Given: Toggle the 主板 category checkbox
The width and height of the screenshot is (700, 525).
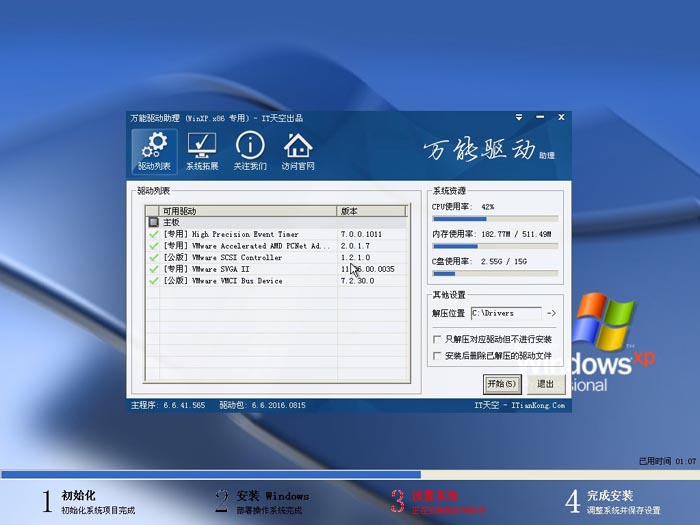Looking at the screenshot, I should click(x=154, y=222).
